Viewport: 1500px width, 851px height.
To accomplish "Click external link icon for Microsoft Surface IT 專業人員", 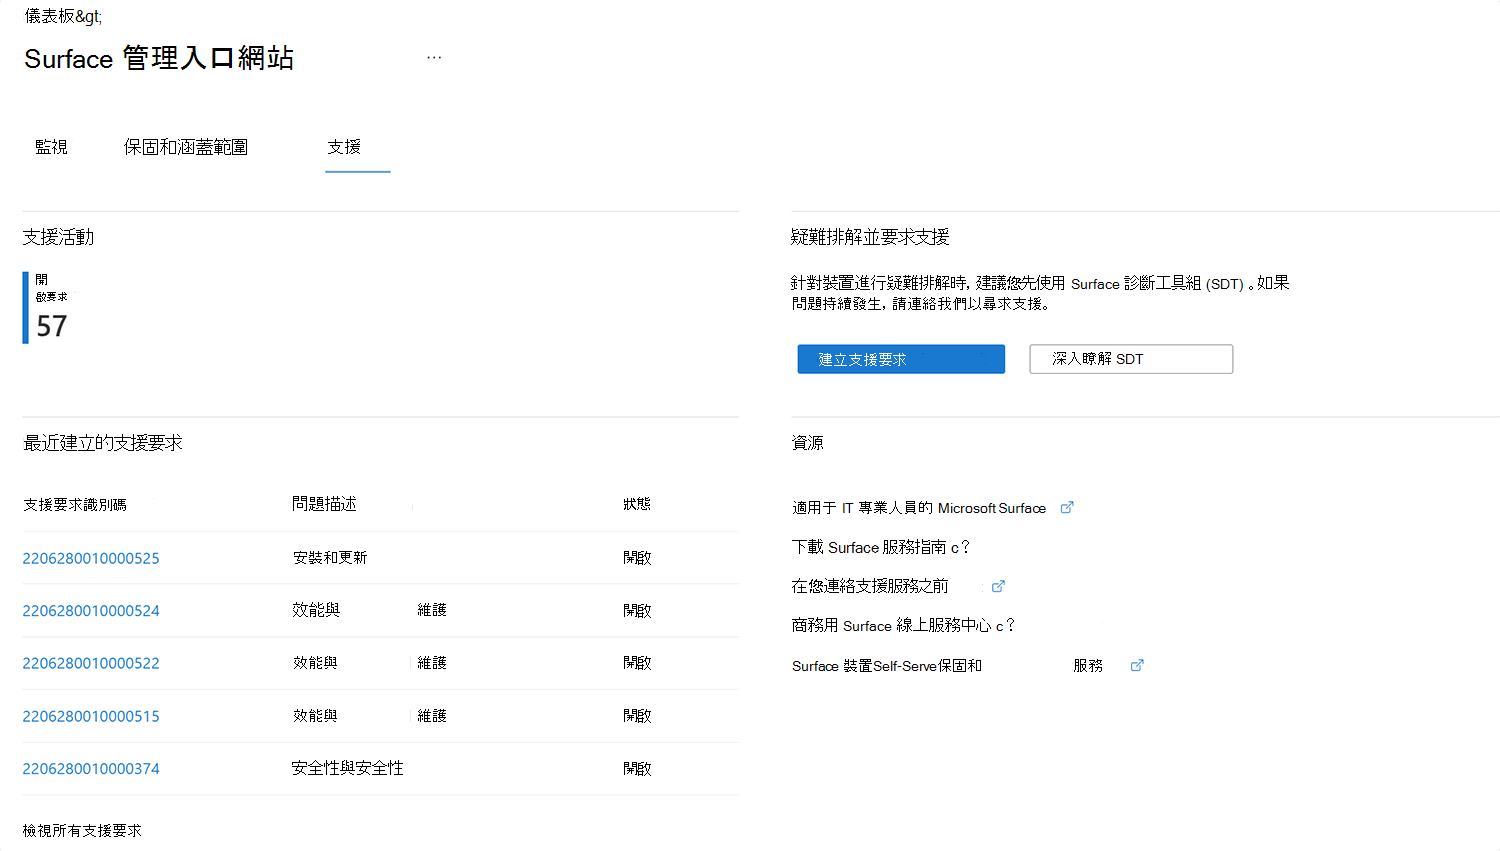I will [x=1067, y=507].
